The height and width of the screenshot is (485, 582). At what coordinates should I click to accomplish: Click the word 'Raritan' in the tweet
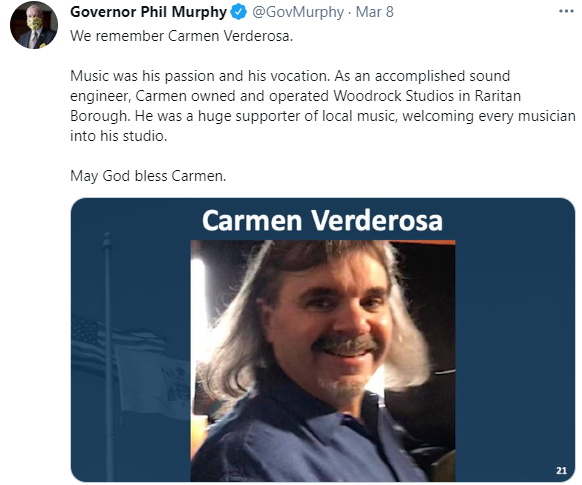coord(498,96)
